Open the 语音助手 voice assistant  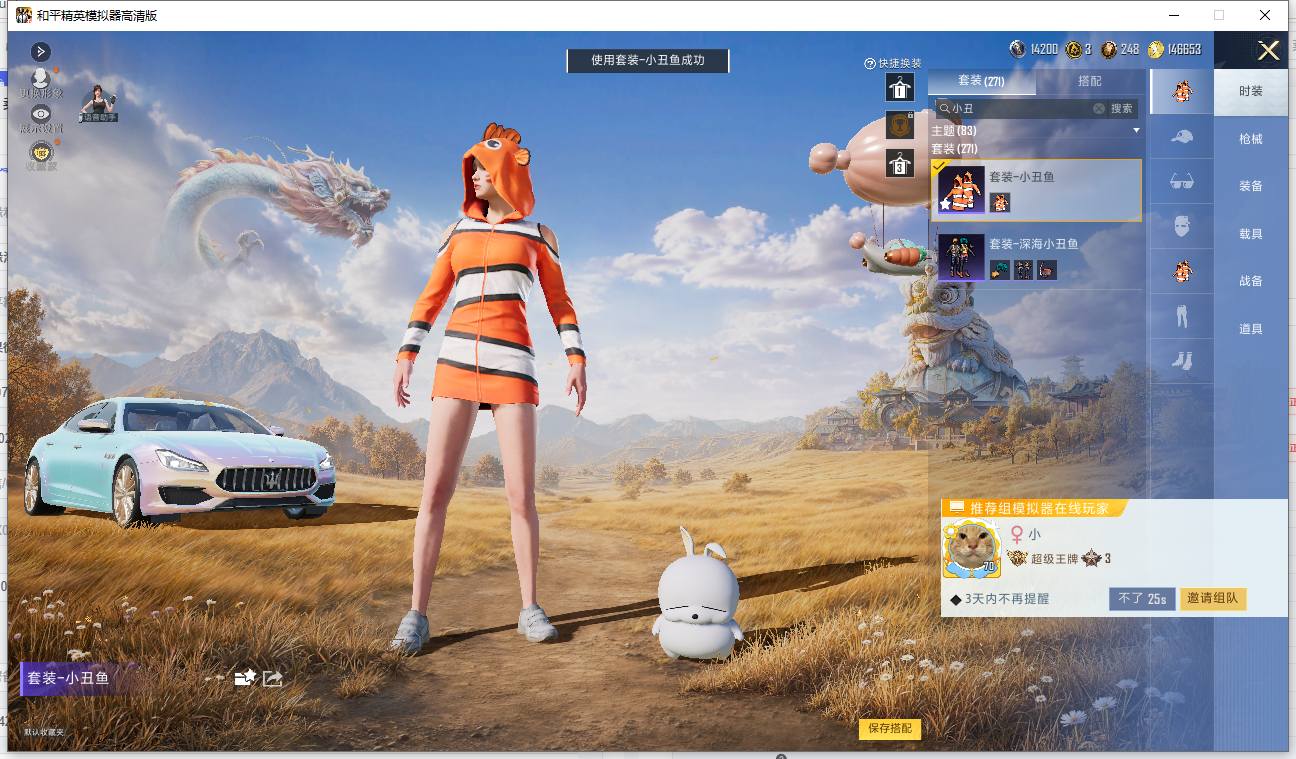[x=98, y=103]
